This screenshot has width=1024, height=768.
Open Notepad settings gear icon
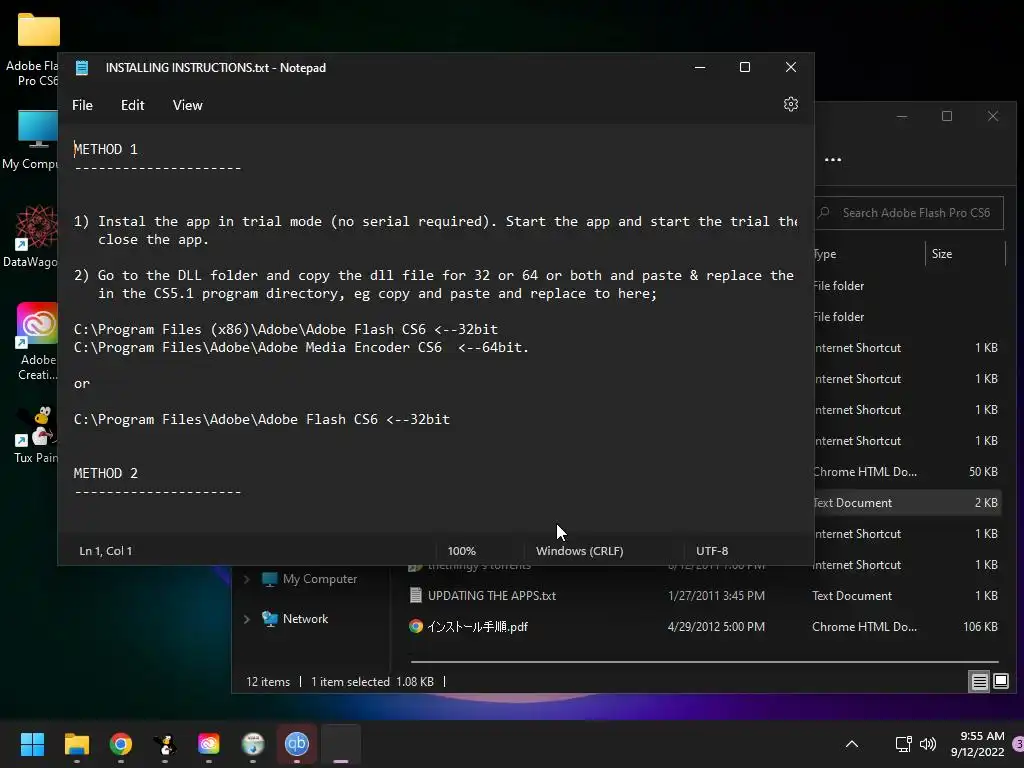790,104
